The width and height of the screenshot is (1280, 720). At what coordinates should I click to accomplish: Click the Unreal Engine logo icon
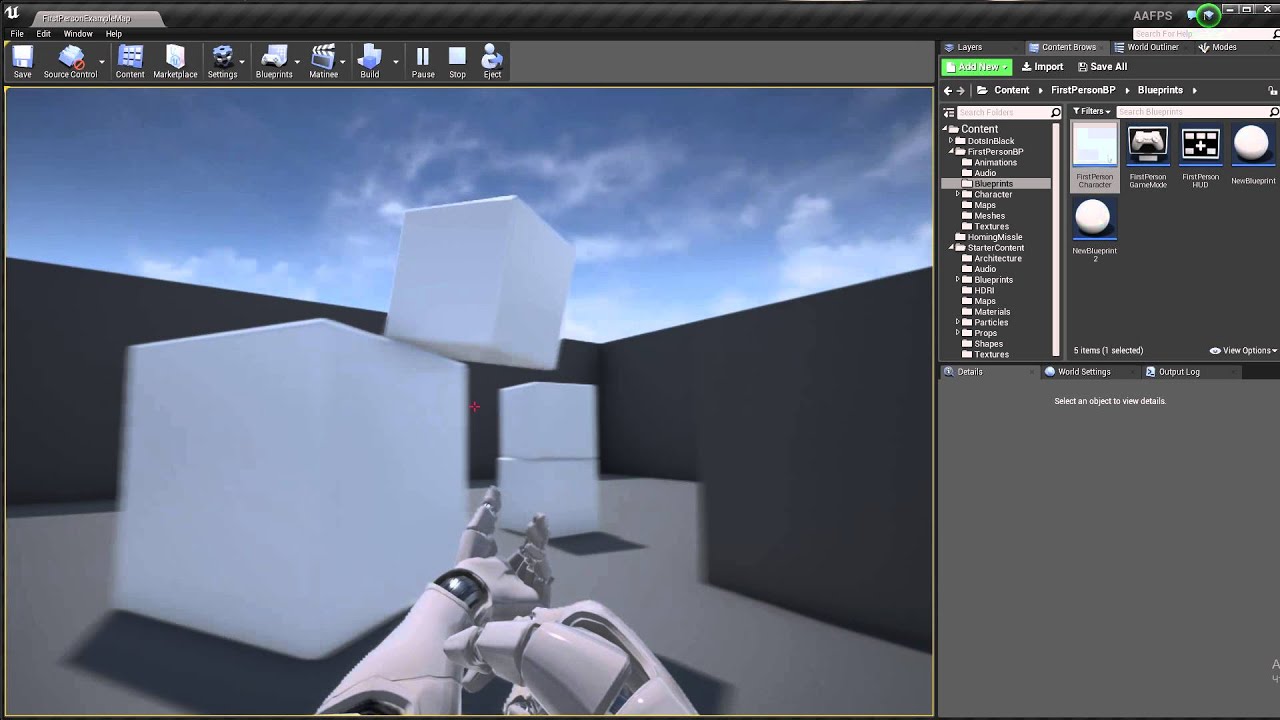[x=13, y=14]
